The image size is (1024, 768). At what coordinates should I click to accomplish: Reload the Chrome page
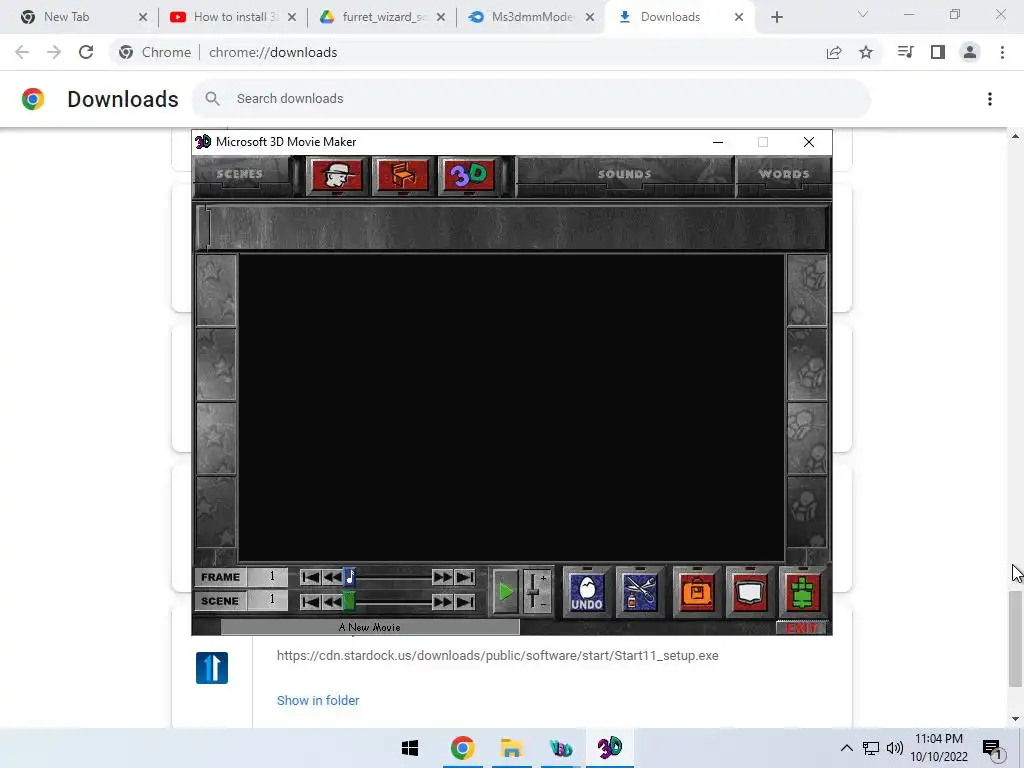pyautogui.click(x=86, y=52)
